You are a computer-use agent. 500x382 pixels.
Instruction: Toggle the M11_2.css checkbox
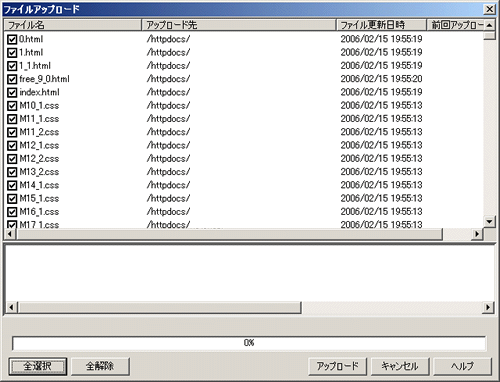click(x=12, y=133)
